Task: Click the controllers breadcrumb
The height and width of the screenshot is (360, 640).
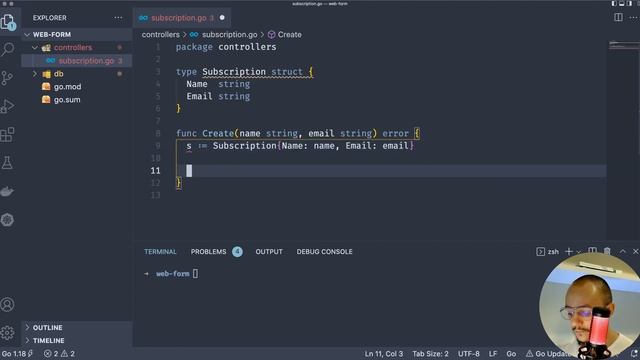Action: (160, 35)
